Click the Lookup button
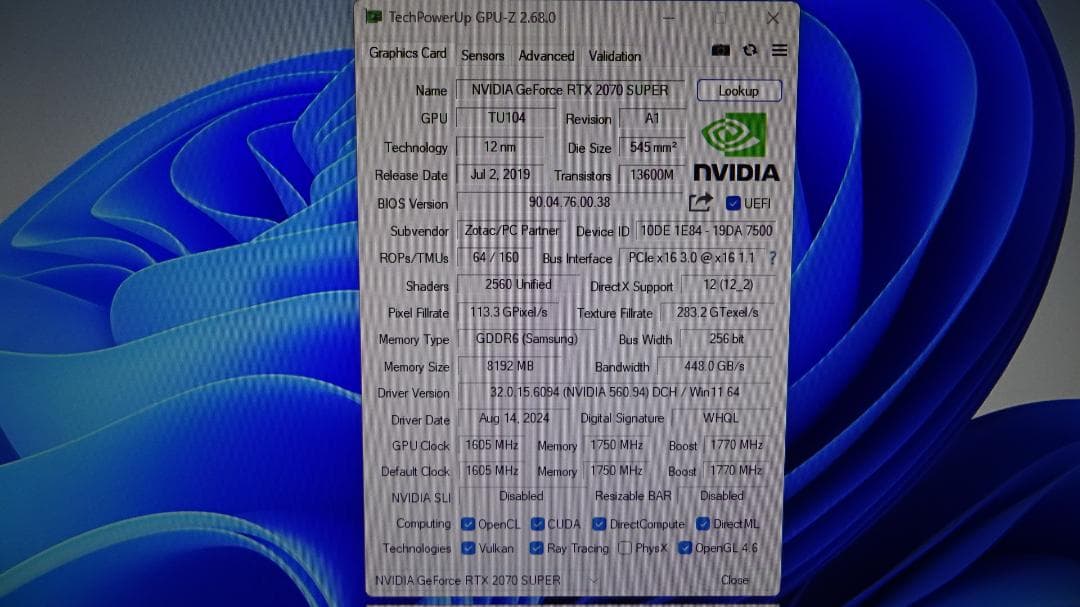The width and height of the screenshot is (1080, 607). [x=738, y=90]
